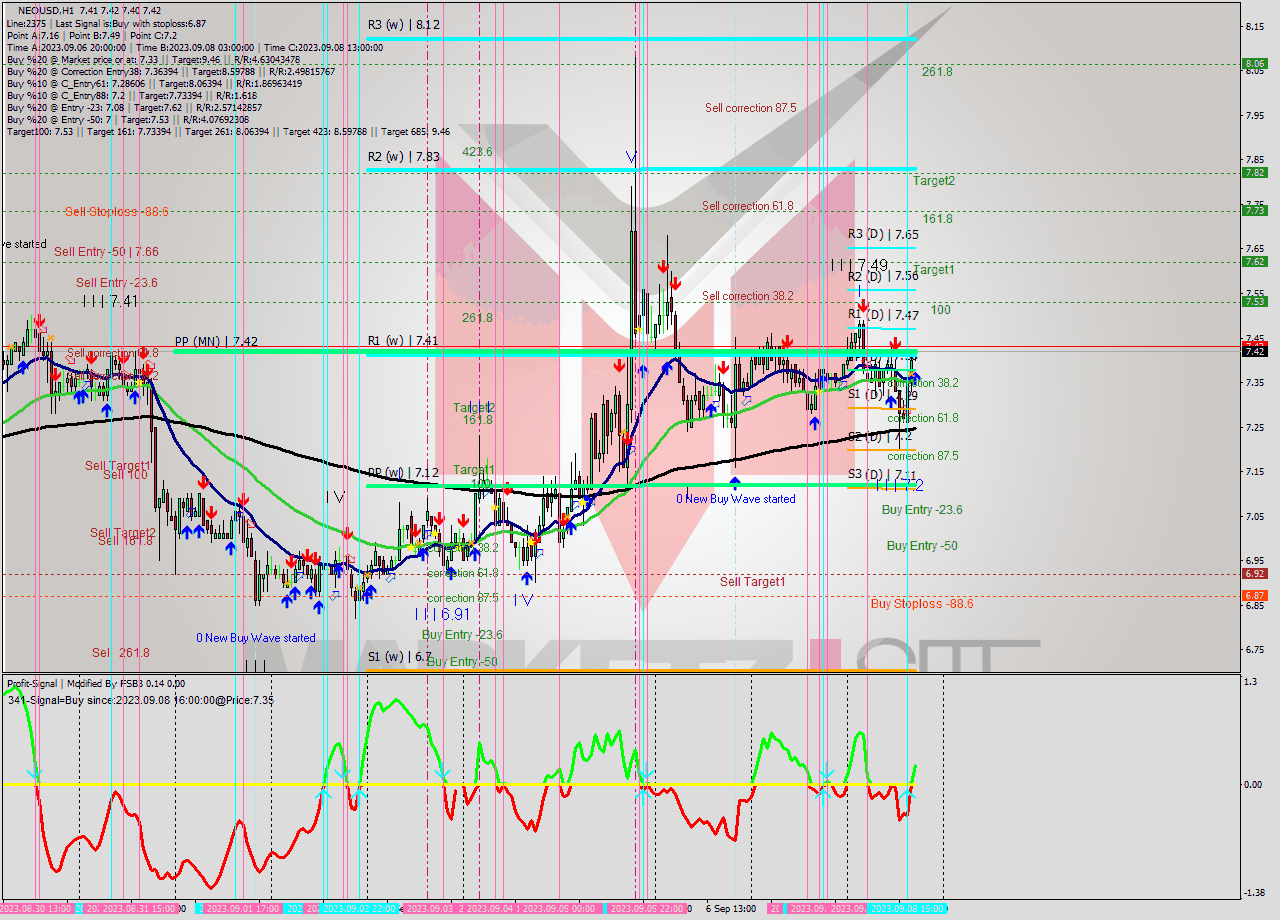This screenshot has width=1280, height=920.
Task: Click the blue 'V' wave marker near R2 (w)
Action: [x=631, y=157]
